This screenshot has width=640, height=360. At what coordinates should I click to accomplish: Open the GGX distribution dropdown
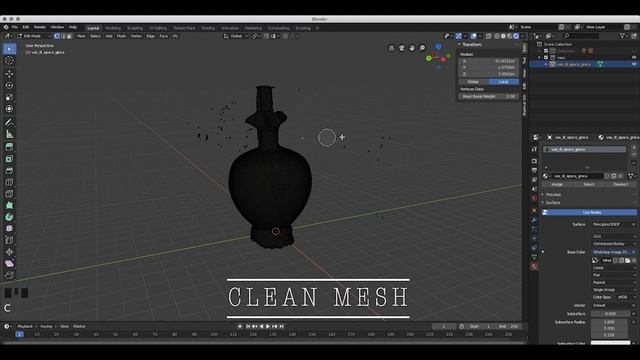click(x=613, y=236)
